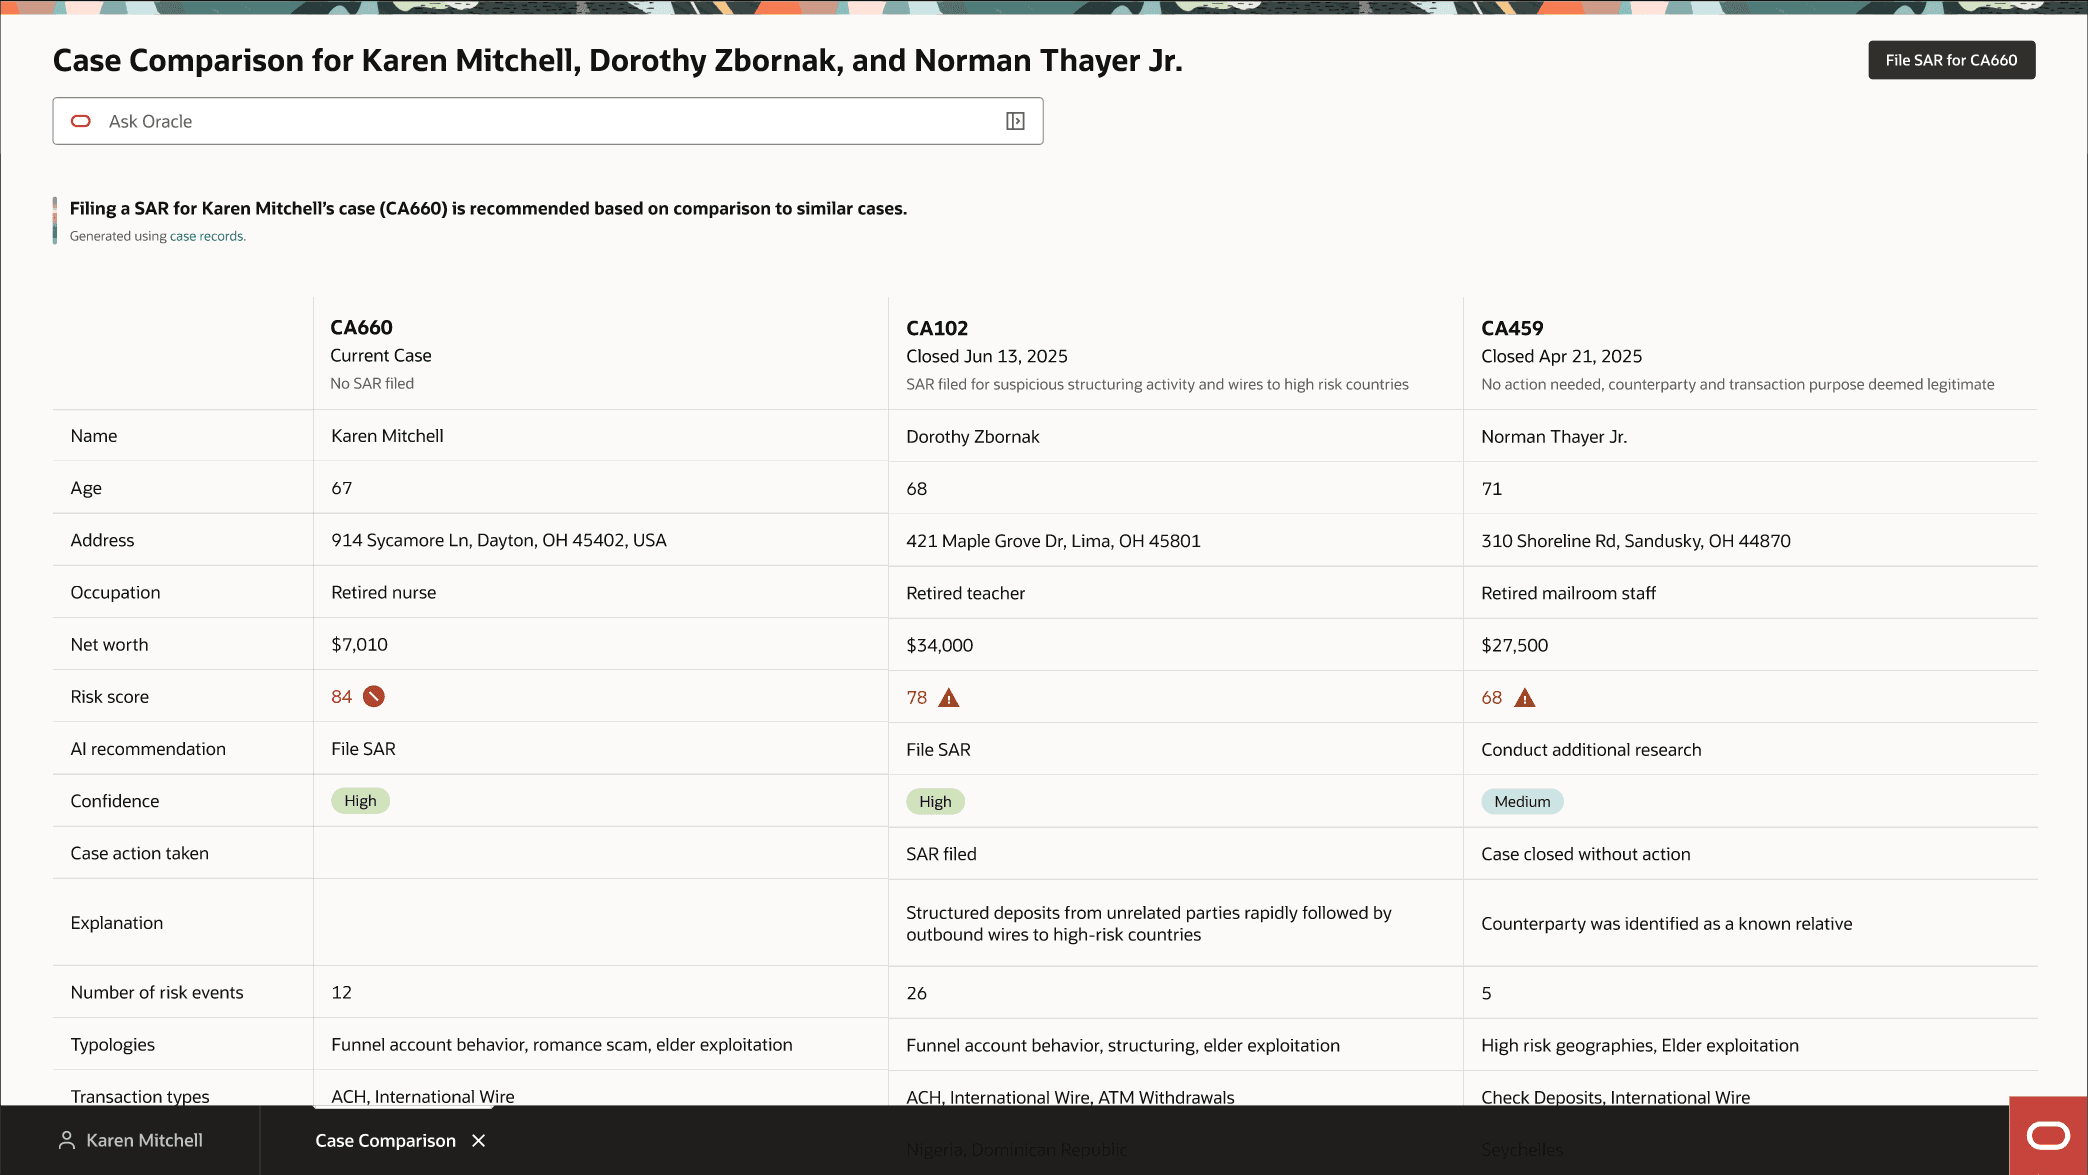Click the panel expand icon in Ask Oracle bar
This screenshot has height=1175, width=2088.
click(1015, 121)
